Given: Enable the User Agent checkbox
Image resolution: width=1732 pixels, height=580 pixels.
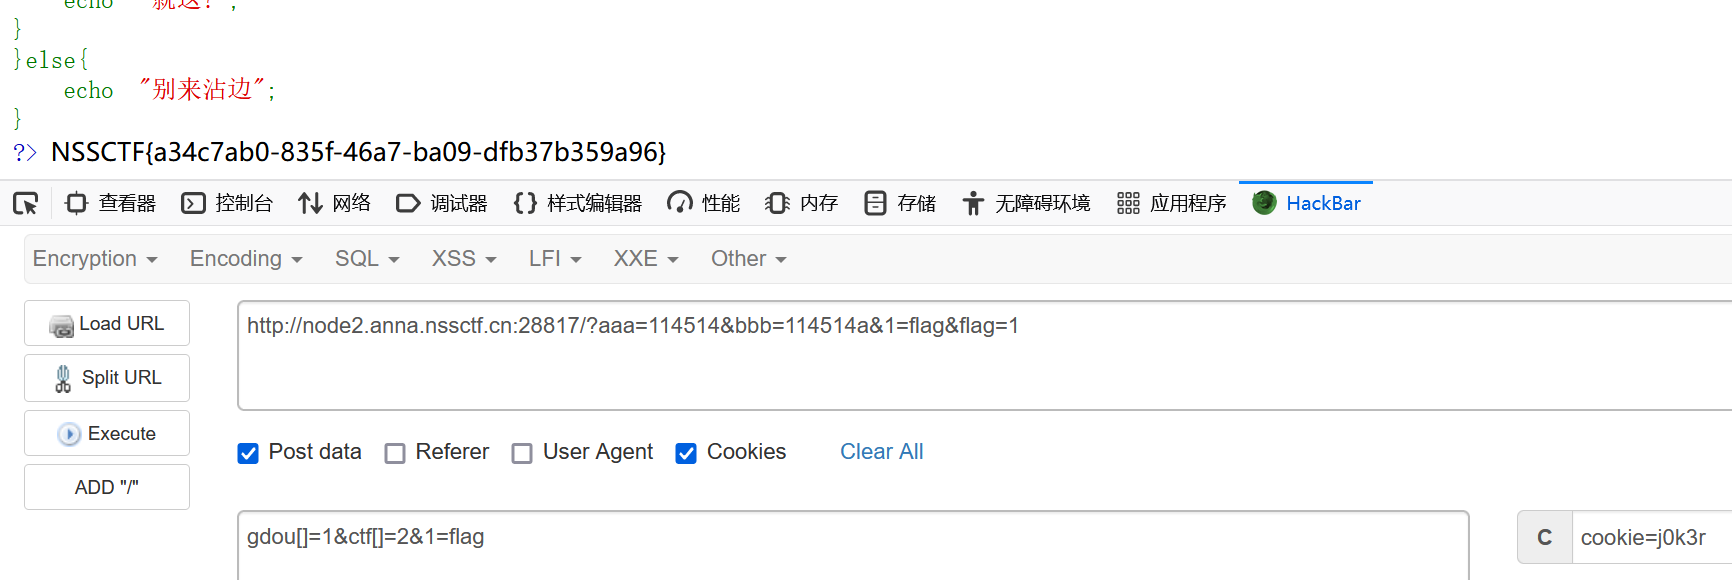Looking at the screenshot, I should 522,453.
